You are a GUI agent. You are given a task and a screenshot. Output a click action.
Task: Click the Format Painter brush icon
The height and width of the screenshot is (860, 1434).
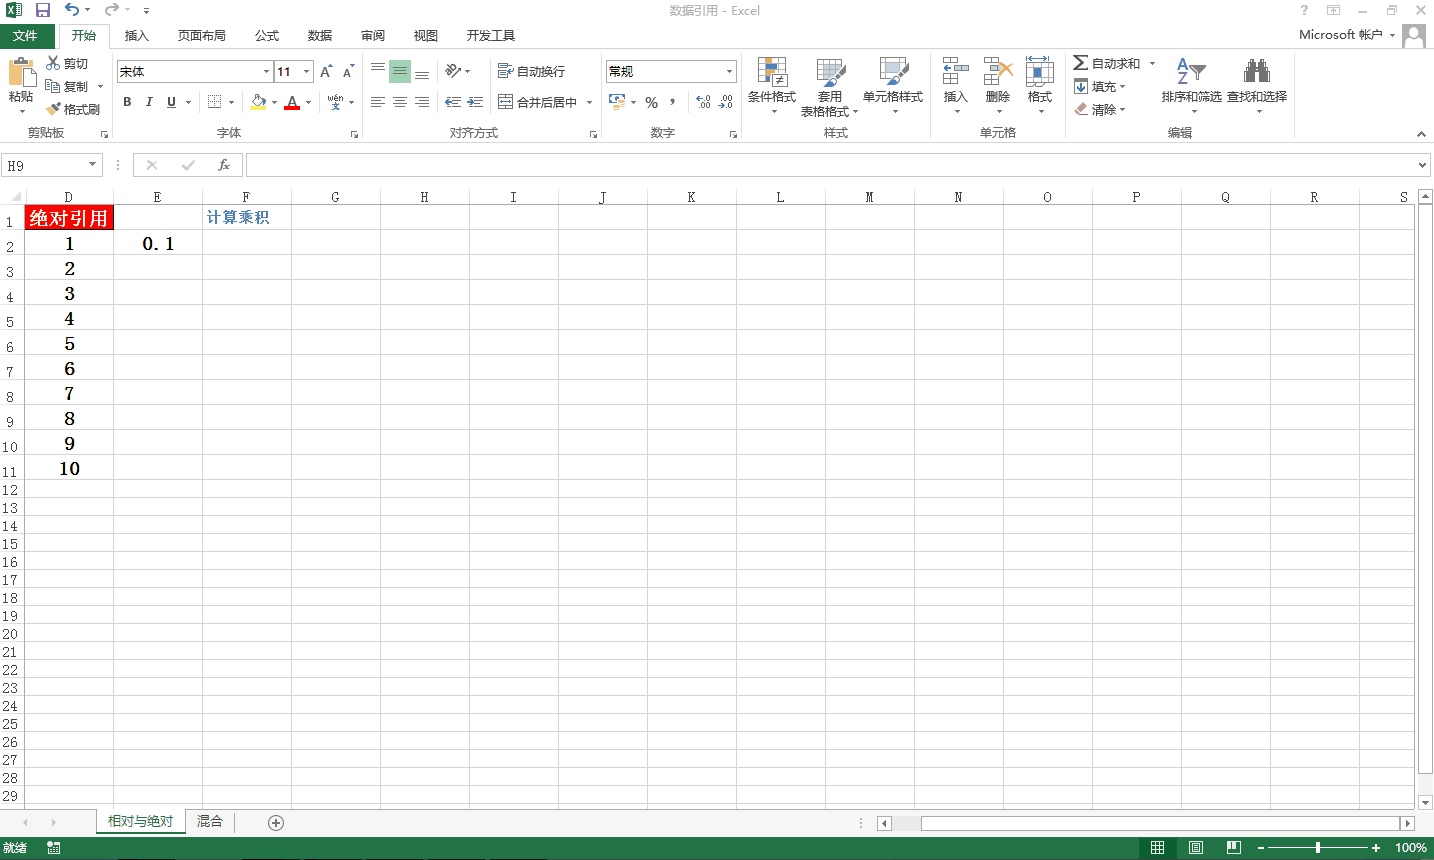tap(54, 109)
